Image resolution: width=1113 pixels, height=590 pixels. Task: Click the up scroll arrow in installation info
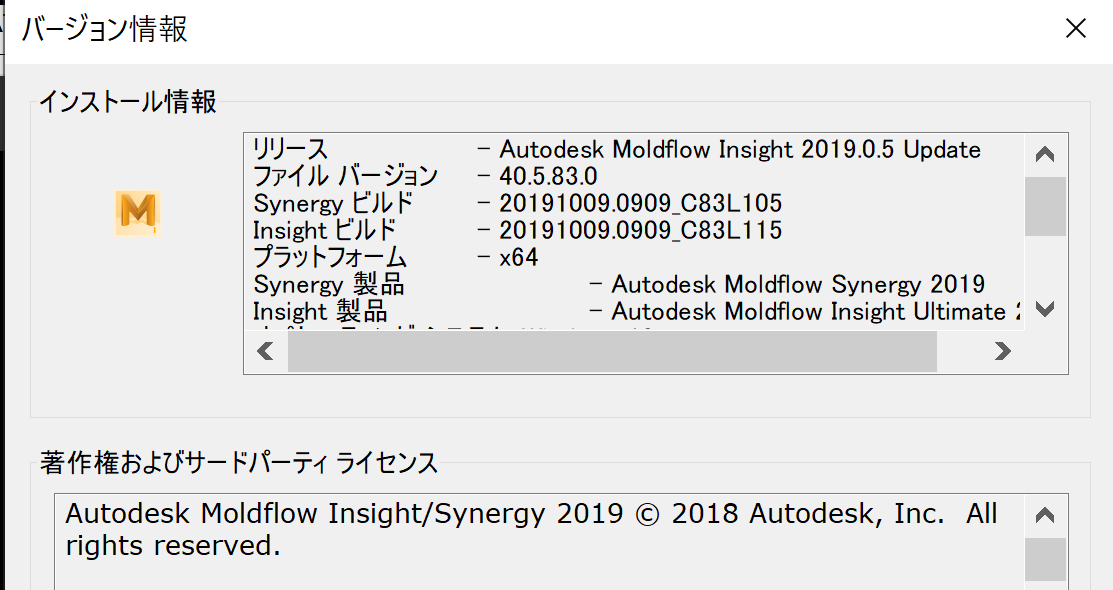click(1044, 153)
